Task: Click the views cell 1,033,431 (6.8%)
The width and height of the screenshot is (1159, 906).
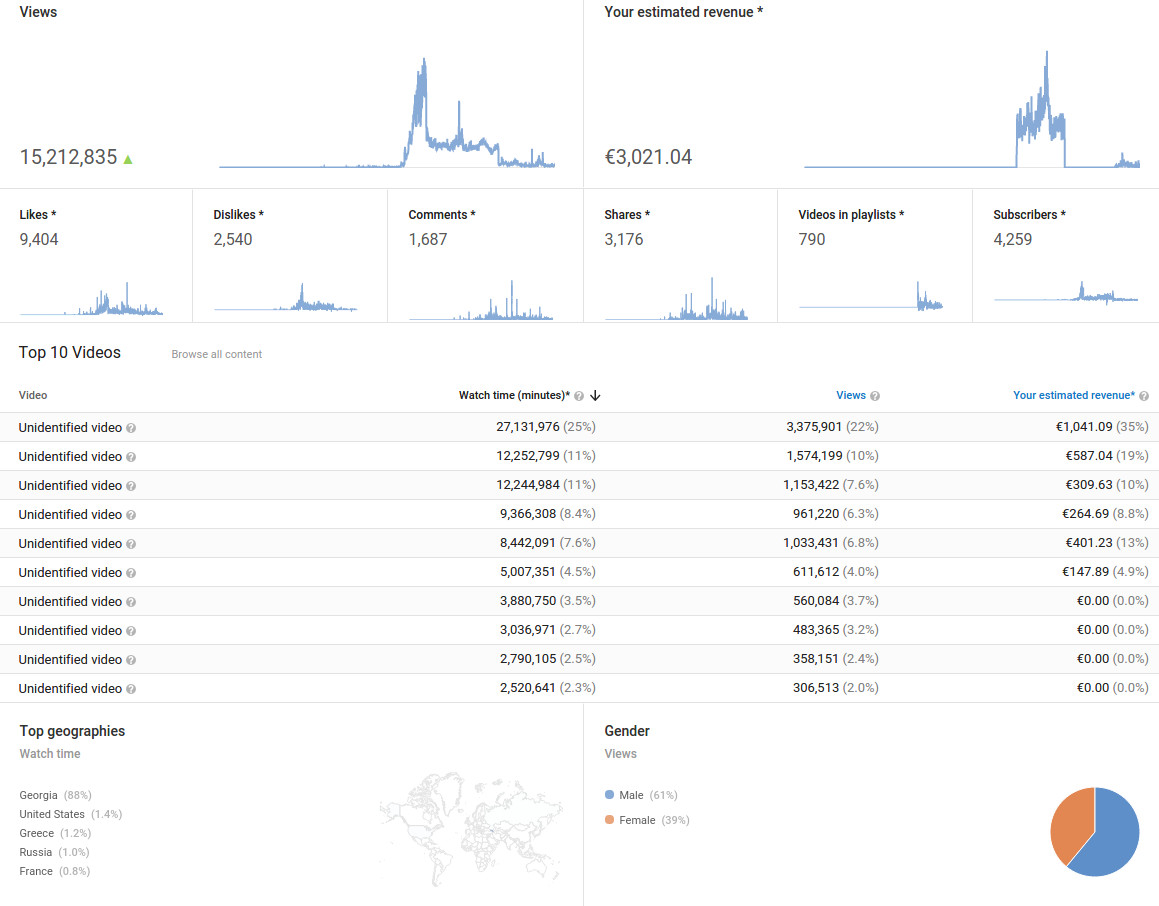Action: pyautogui.click(x=831, y=543)
